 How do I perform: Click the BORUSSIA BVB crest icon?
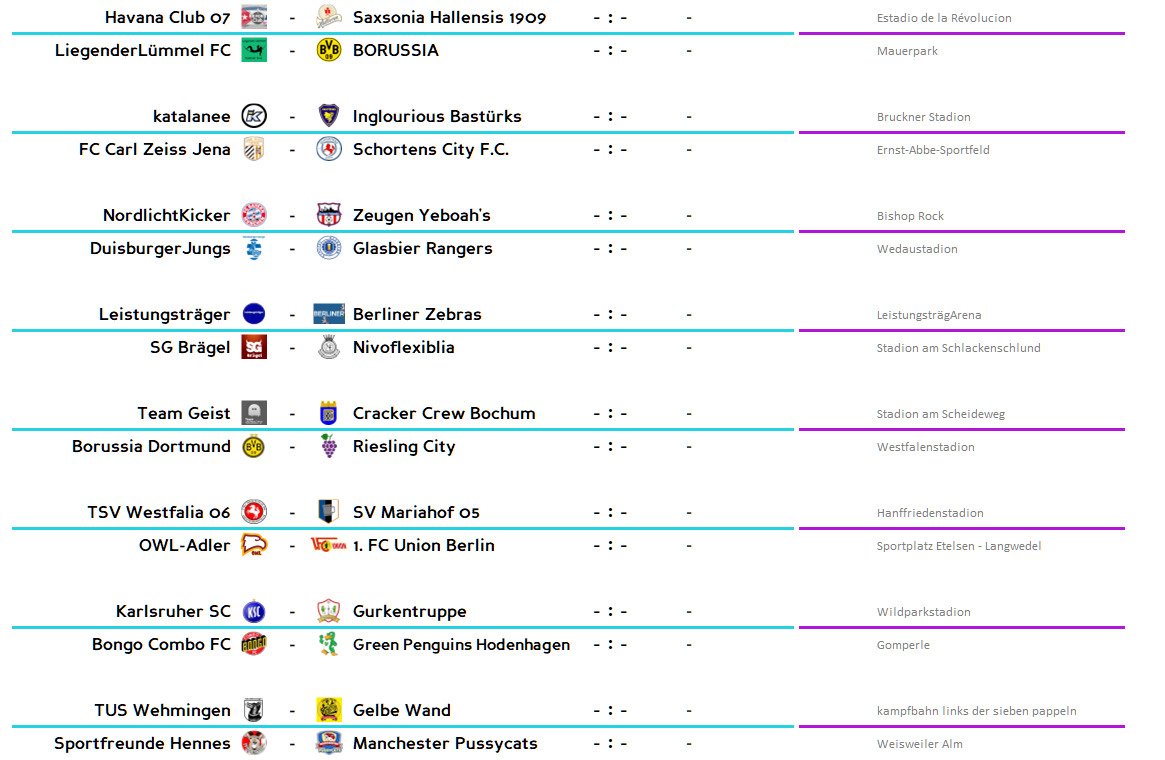coord(328,50)
